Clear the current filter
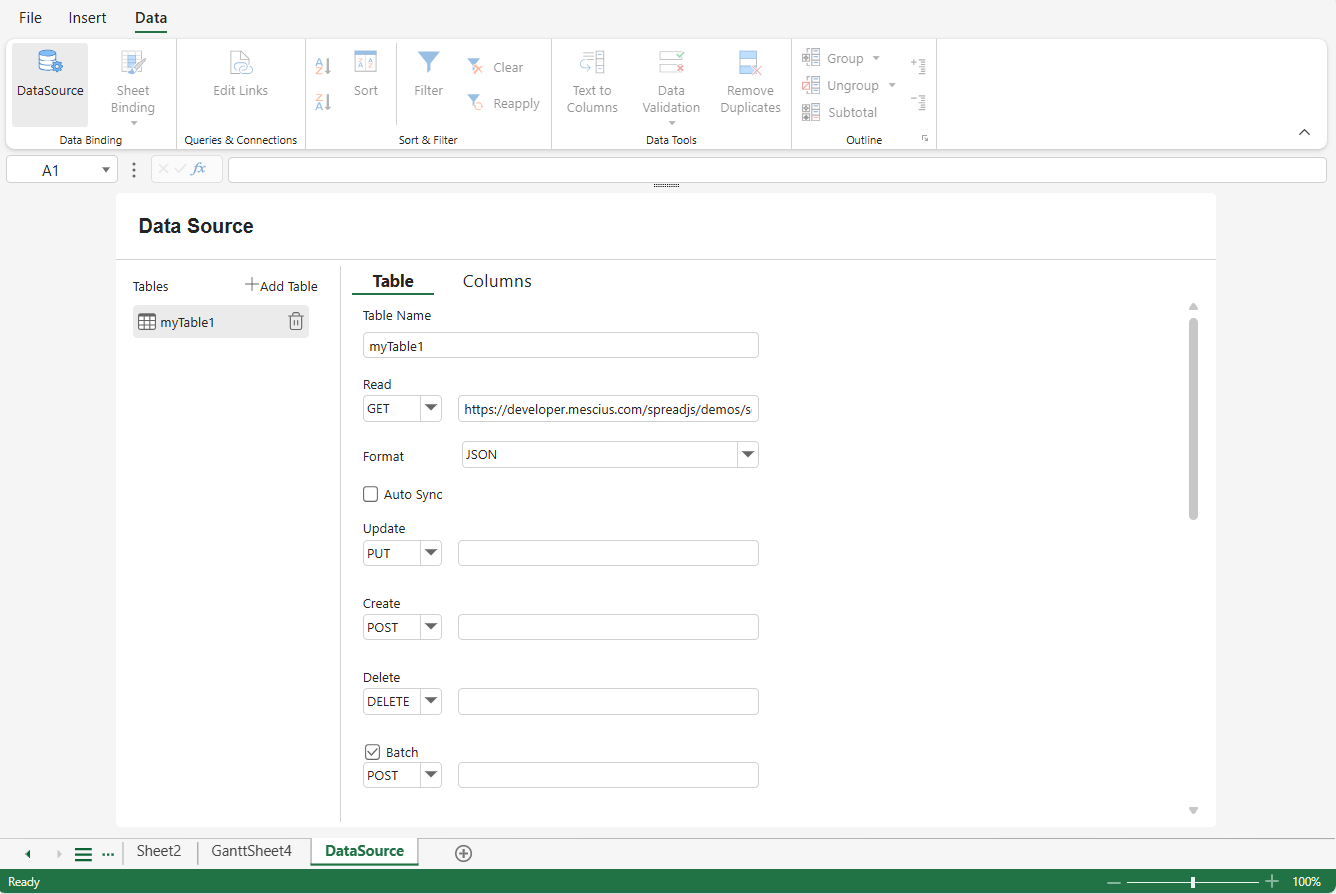This screenshot has width=1336, height=894. [495, 67]
